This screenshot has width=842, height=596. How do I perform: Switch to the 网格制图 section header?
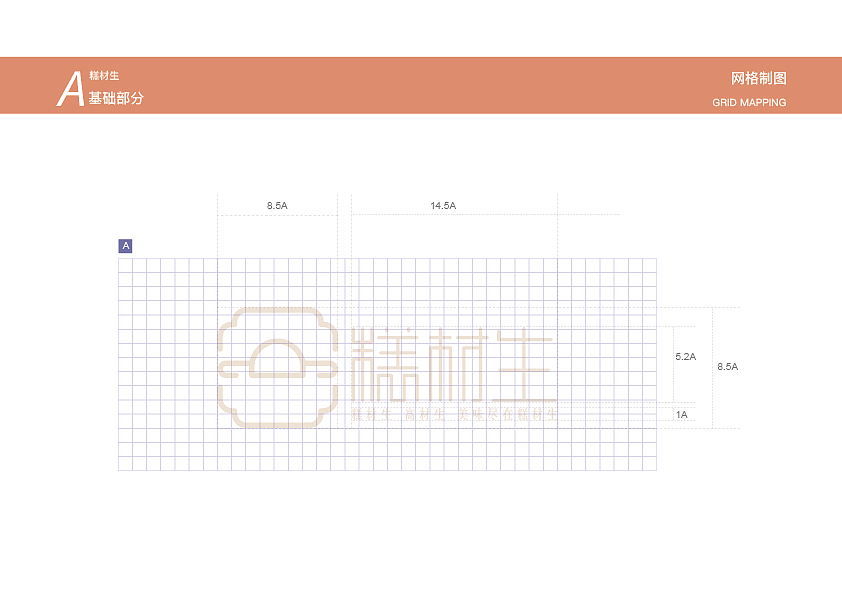tap(758, 76)
